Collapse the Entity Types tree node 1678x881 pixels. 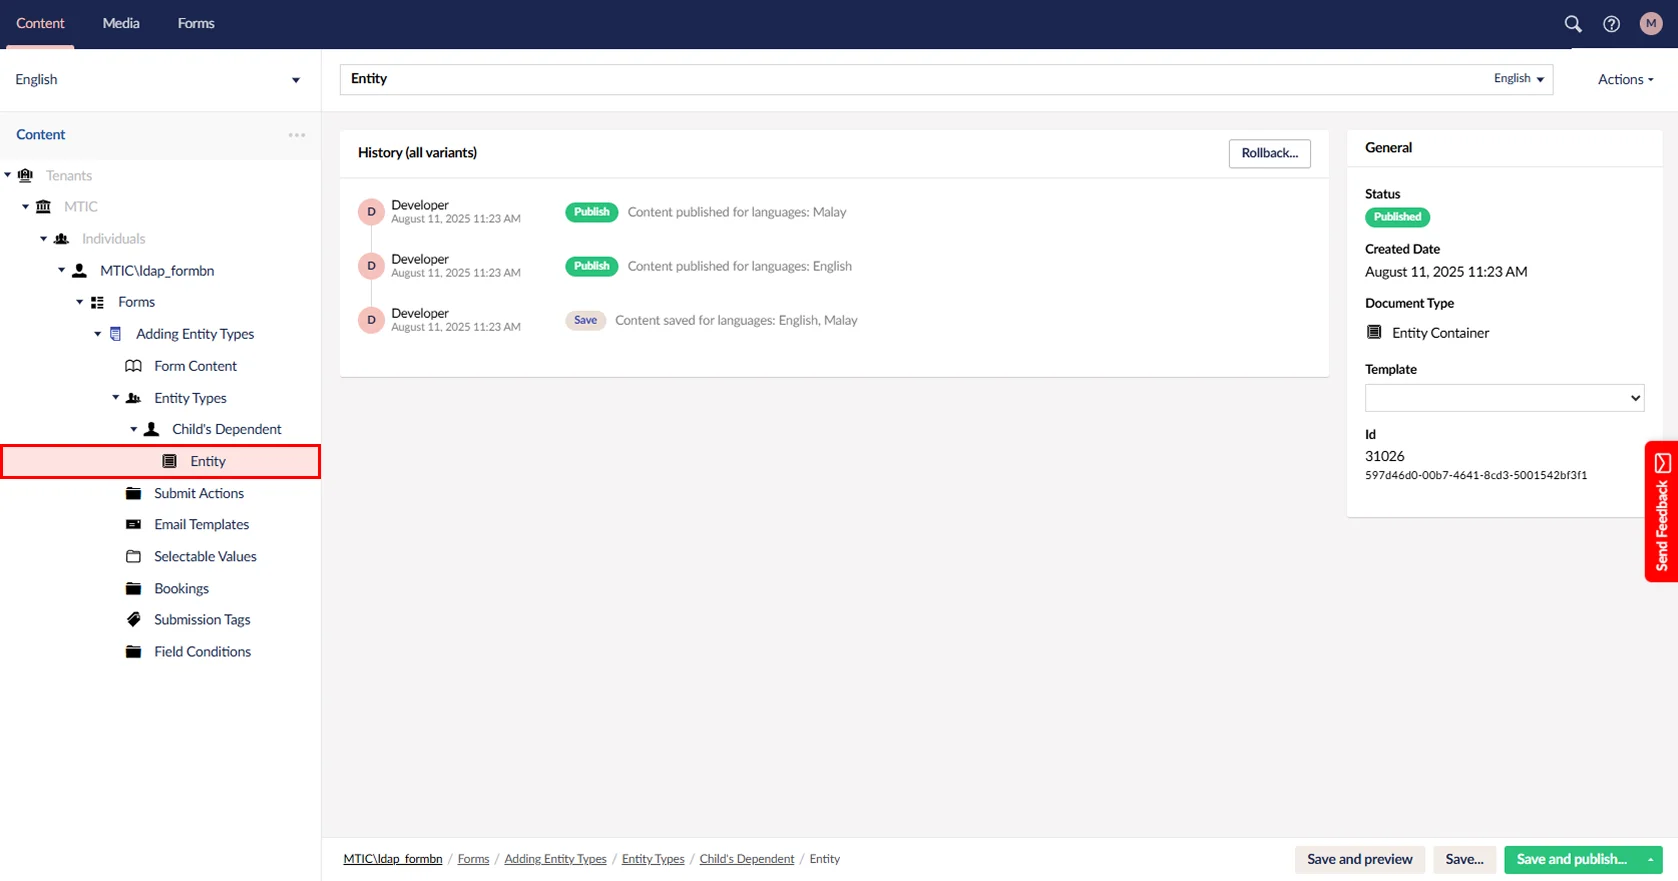(x=116, y=398)
